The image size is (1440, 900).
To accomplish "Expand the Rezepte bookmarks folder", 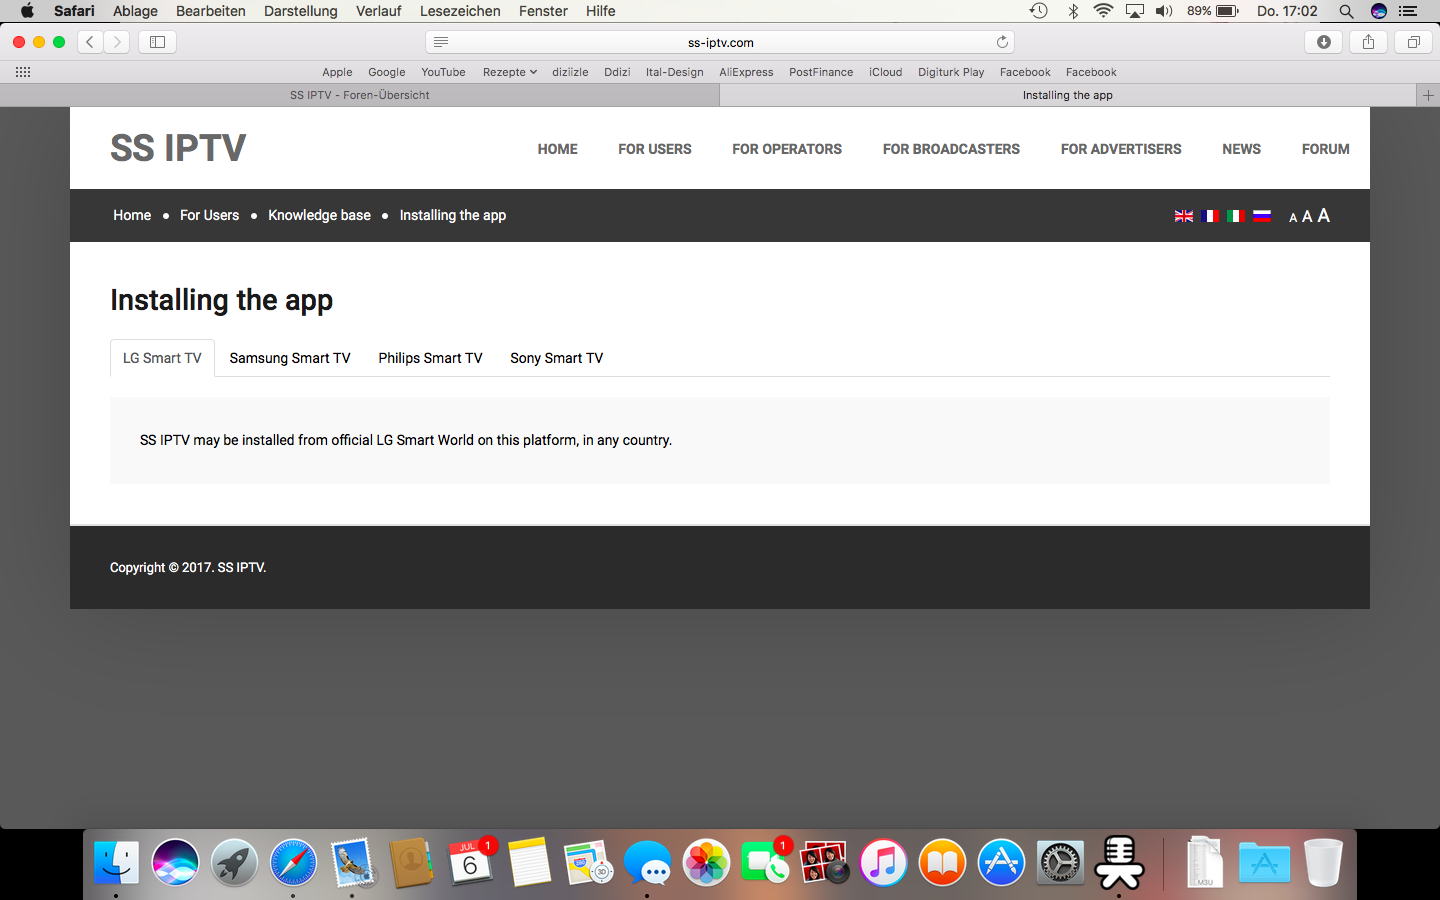I will click(x=509, y=72).
